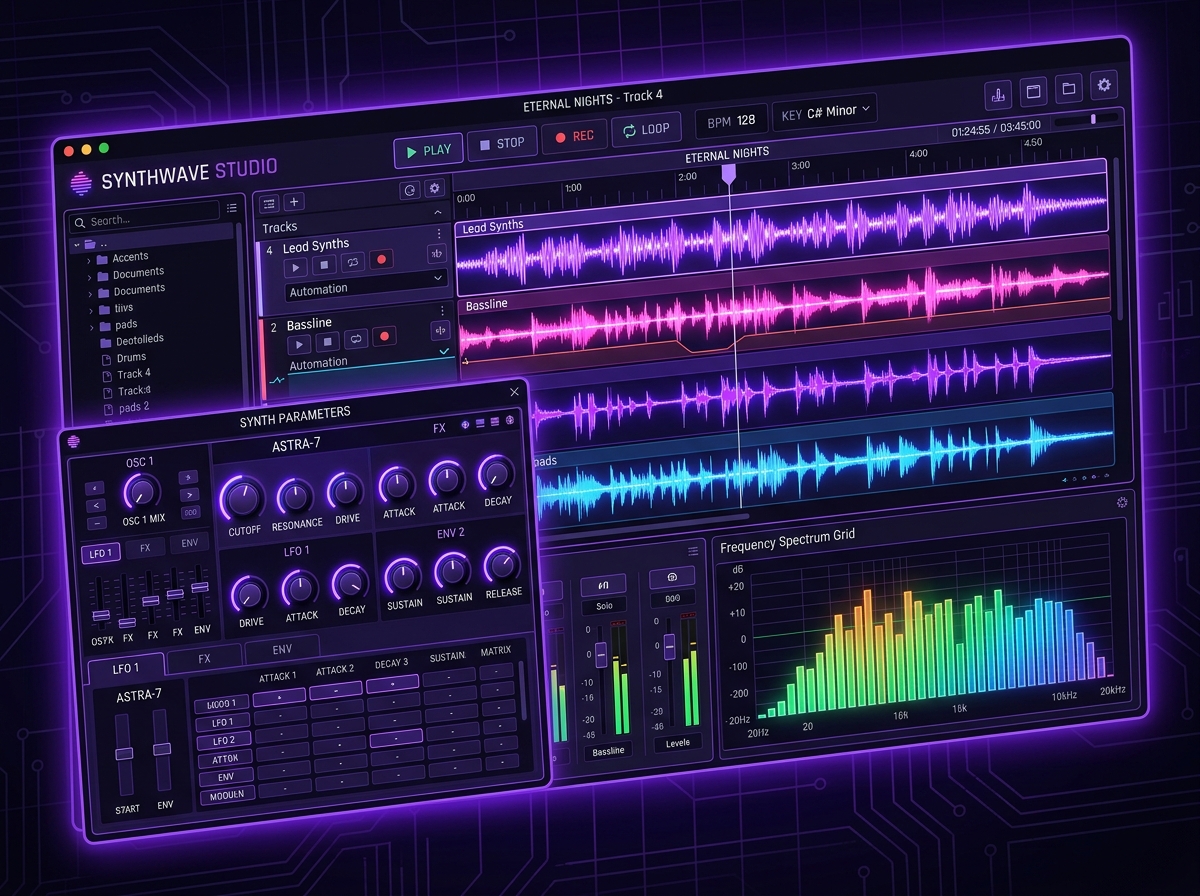The image size is (1200, 896).
Task: Collapse the Tracks section chevron
Action: [438, 213]
